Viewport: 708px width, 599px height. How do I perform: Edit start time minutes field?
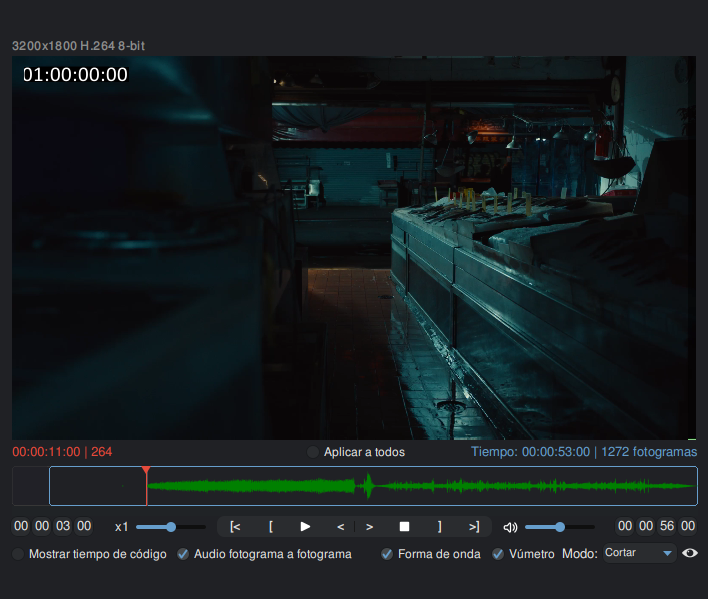click(x=42, y=526)
